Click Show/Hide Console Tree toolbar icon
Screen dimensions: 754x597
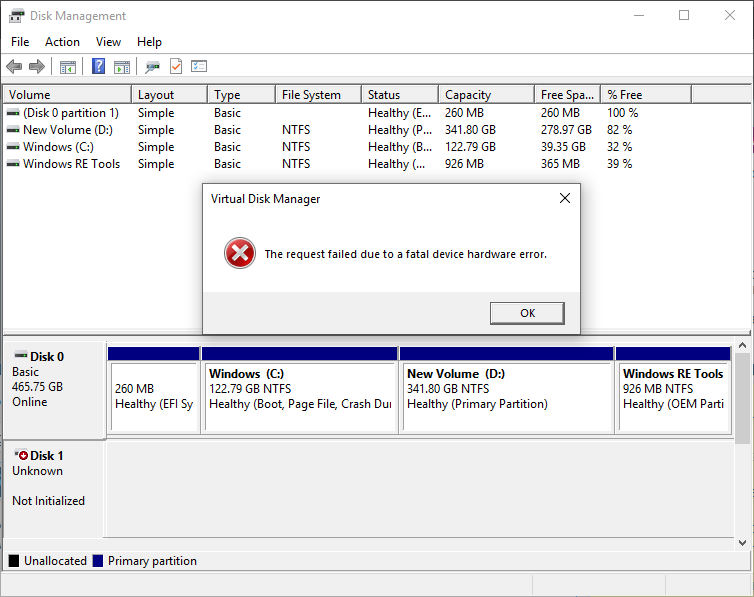(68, 67)
